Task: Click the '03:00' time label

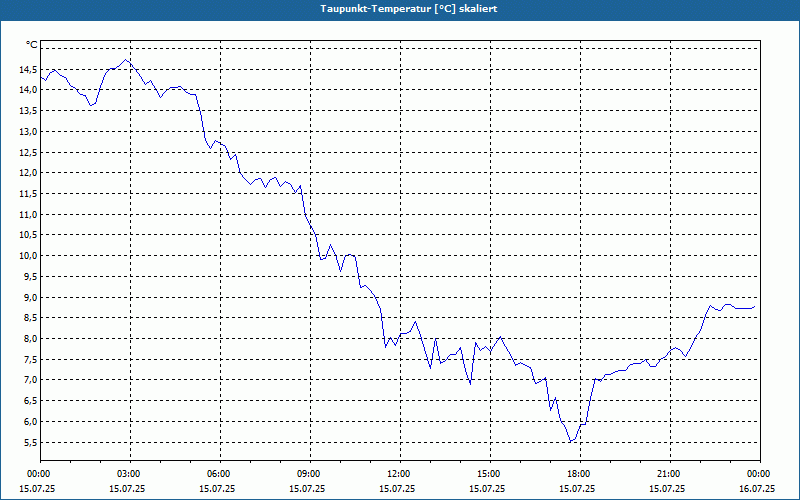Action: pos(130,474)
